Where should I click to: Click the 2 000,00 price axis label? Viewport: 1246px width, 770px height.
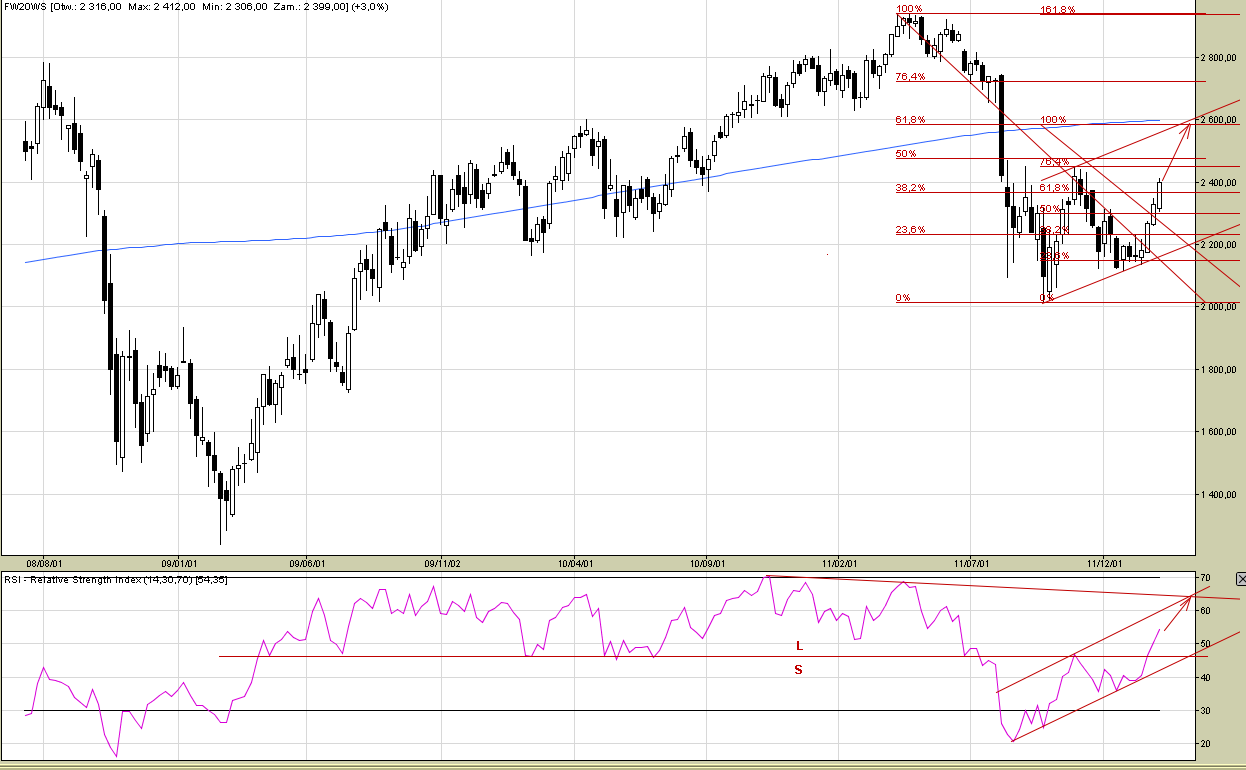point(1219,307)
